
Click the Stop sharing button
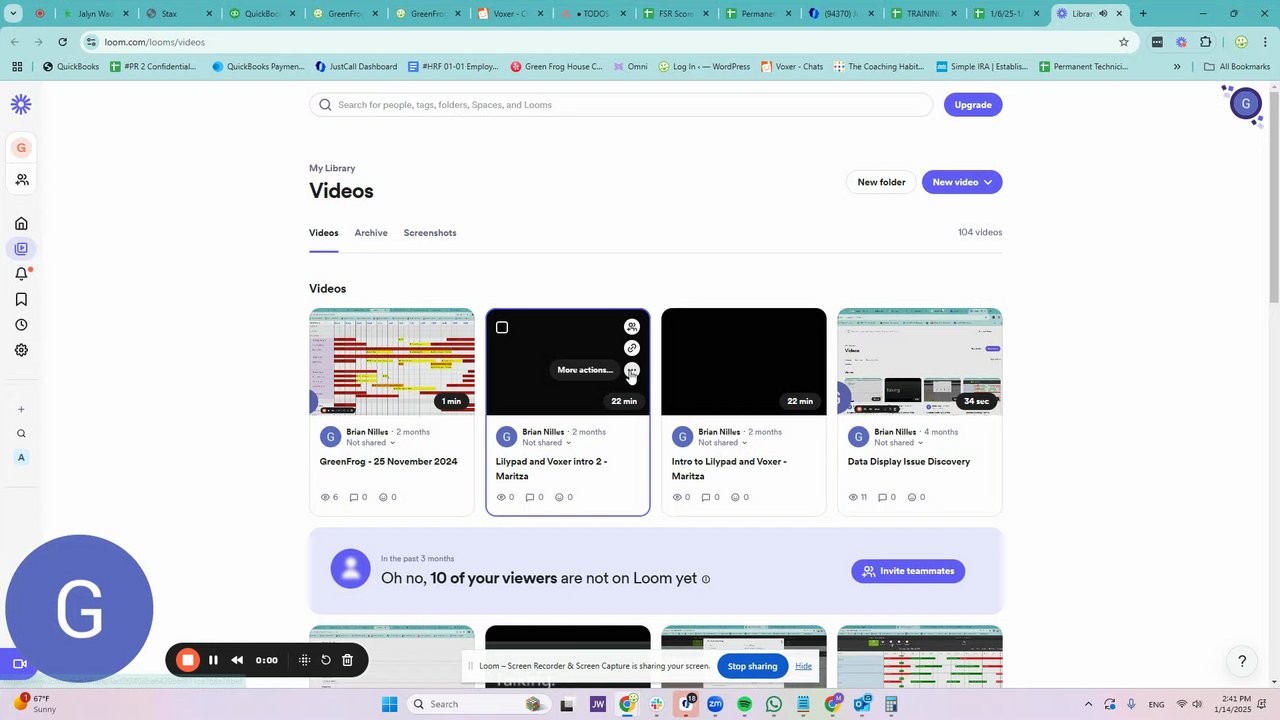(x=752, y=666)
